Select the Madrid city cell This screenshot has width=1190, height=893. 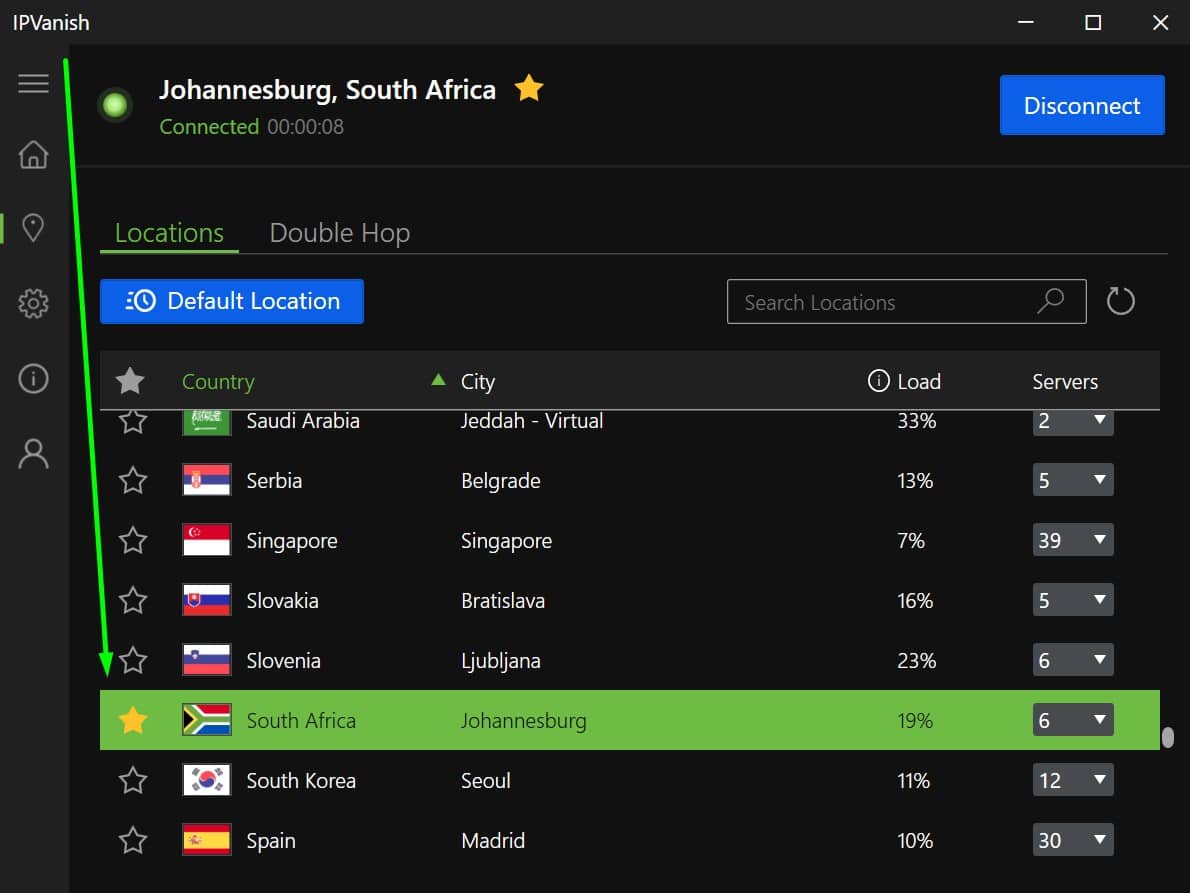(x=493, y=840)
